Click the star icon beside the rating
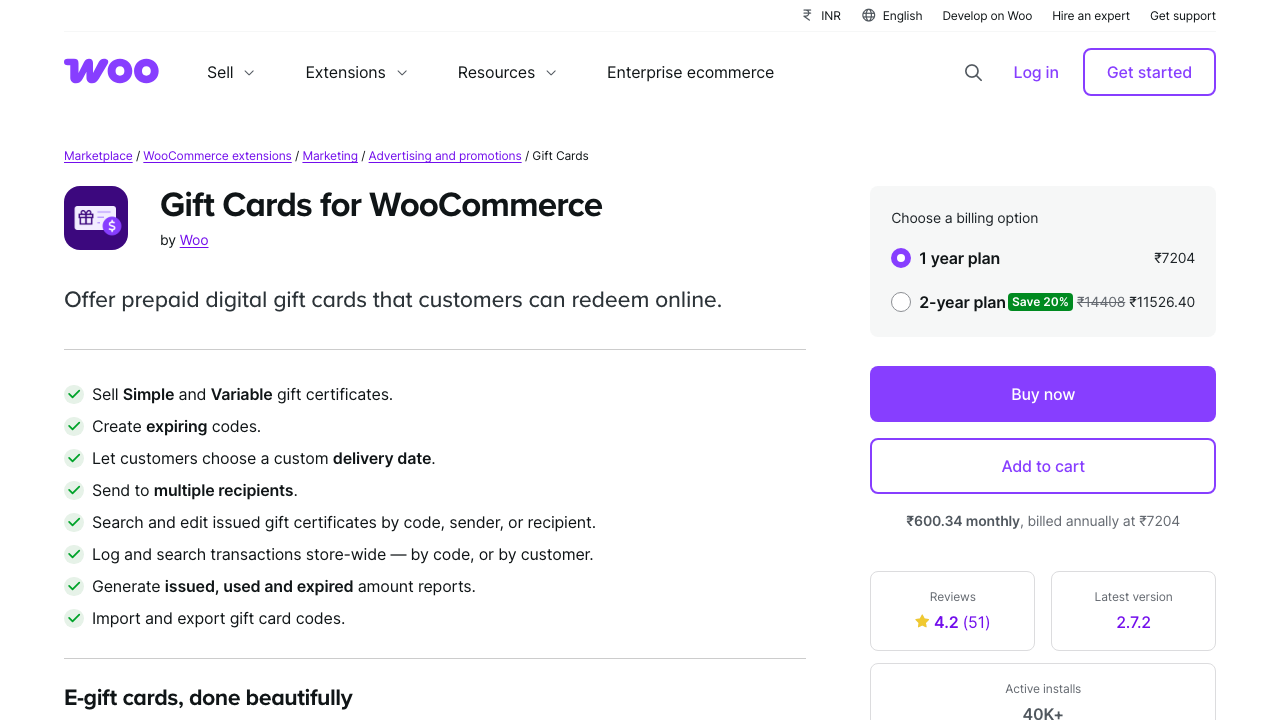 coord(921,621)
